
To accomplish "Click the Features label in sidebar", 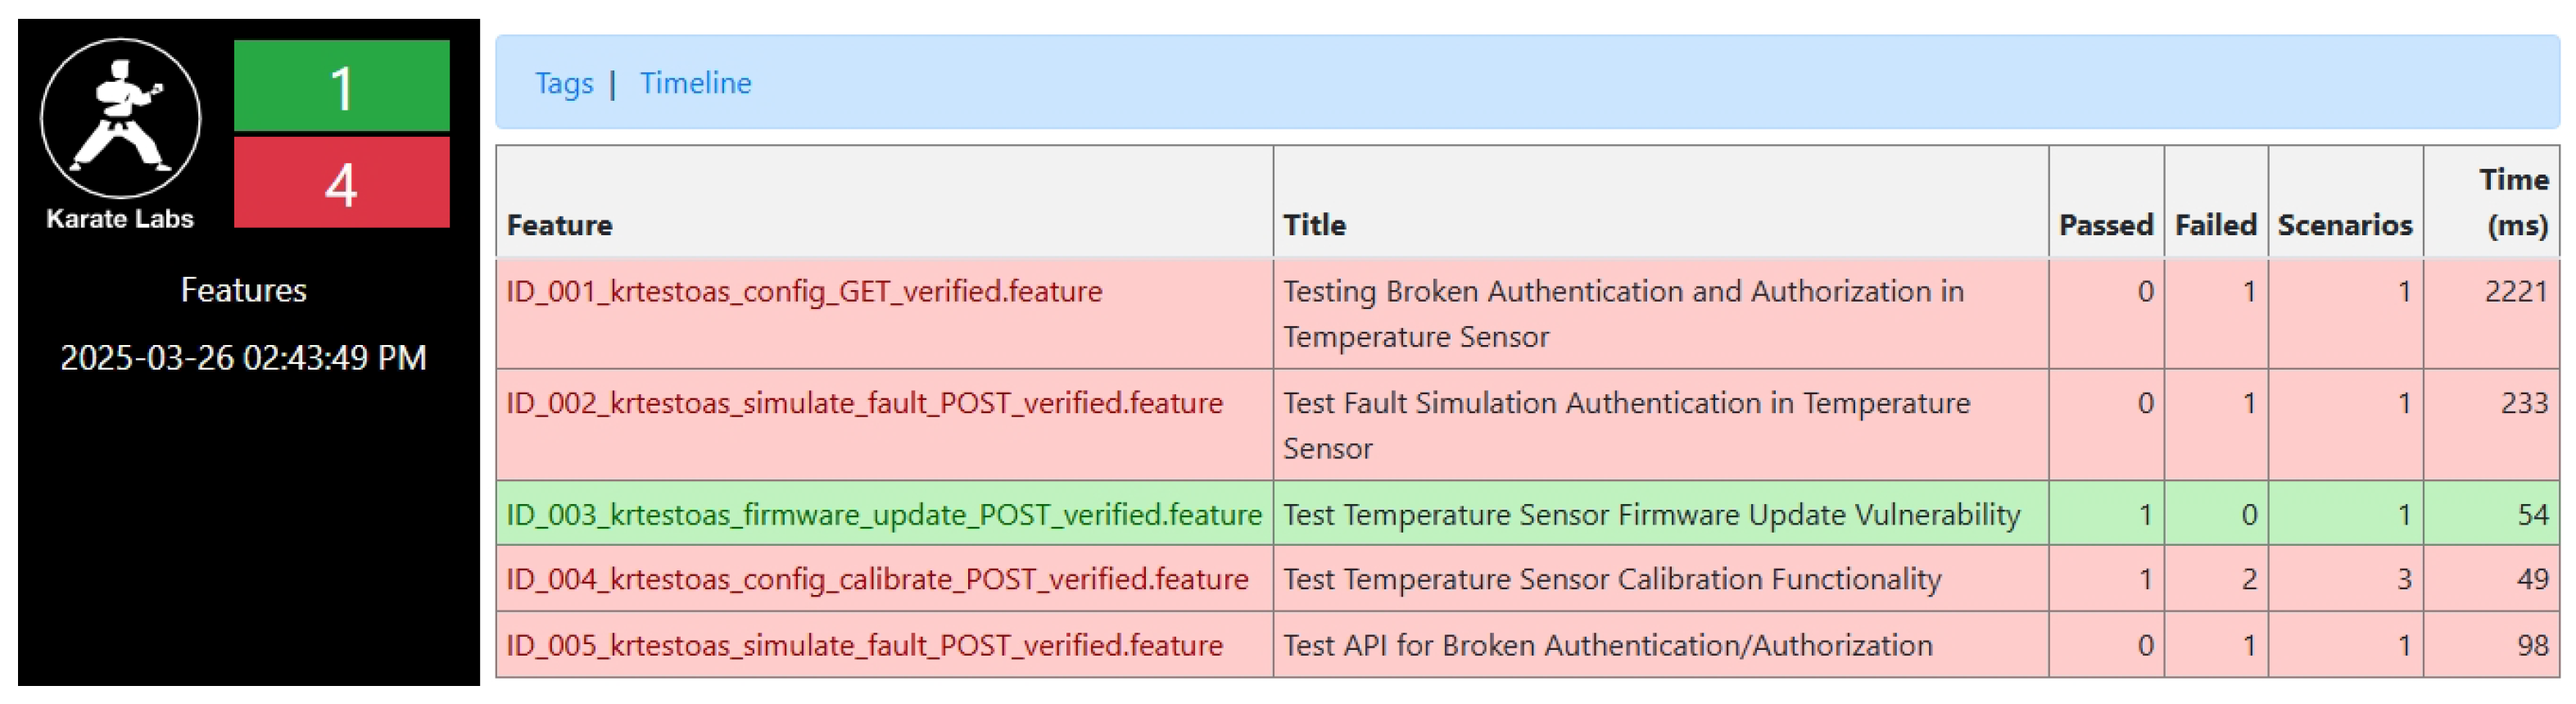I will (243, 290).
